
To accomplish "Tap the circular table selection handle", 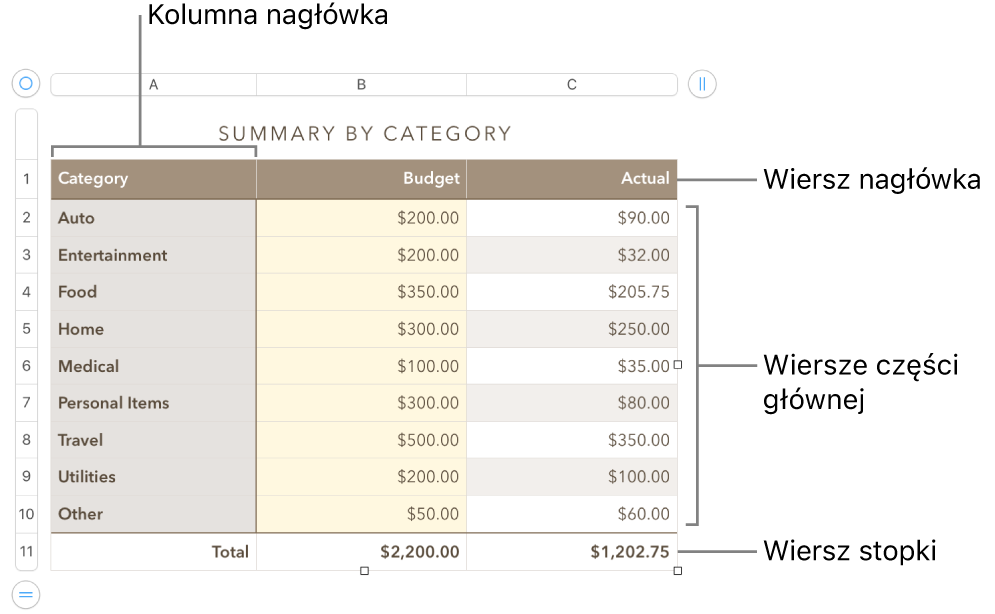I will point(25,83).
